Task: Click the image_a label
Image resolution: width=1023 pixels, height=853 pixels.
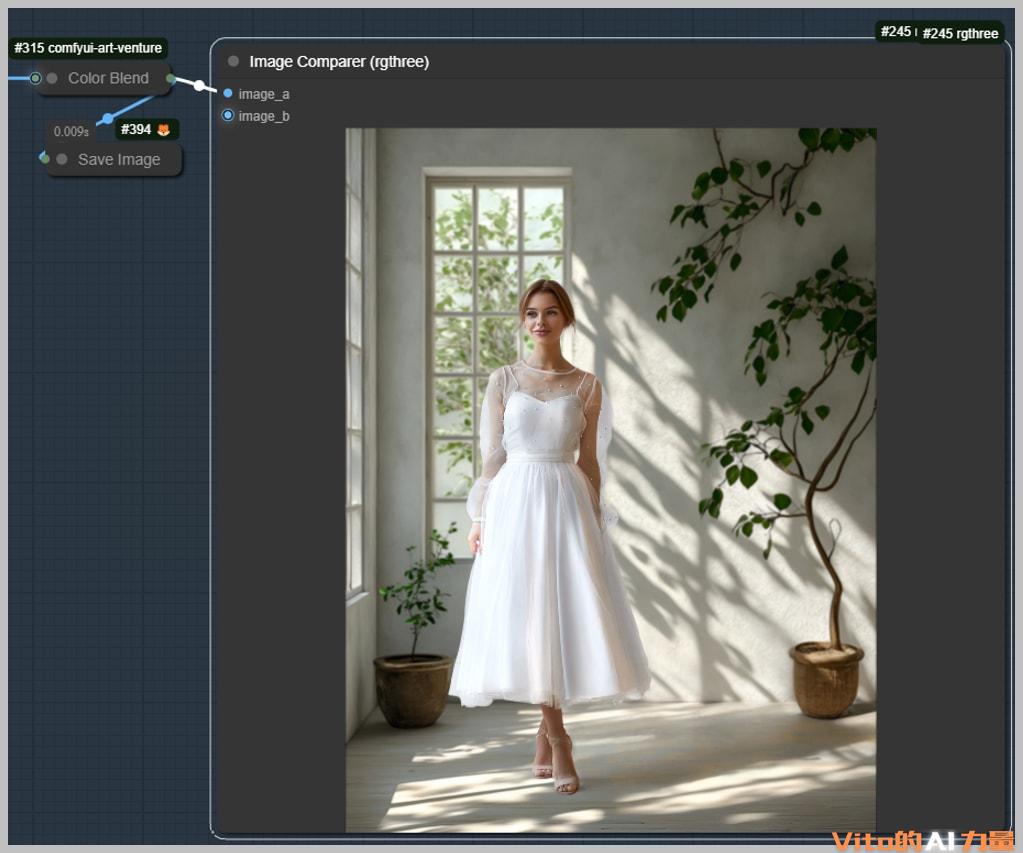Action: 264,94
